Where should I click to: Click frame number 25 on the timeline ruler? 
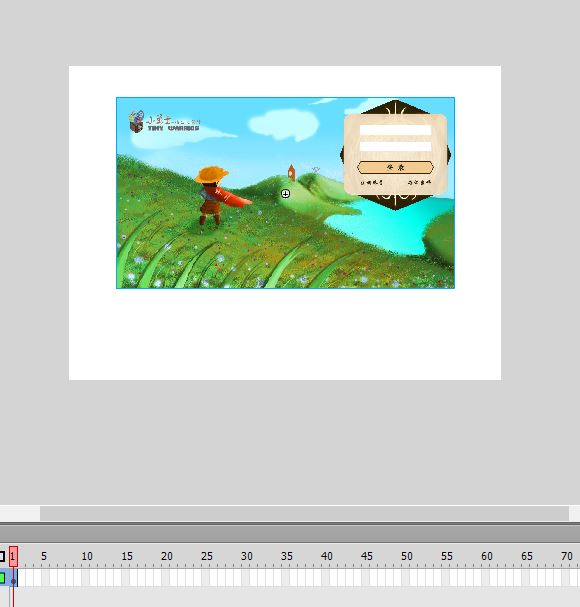pos(207,556)
